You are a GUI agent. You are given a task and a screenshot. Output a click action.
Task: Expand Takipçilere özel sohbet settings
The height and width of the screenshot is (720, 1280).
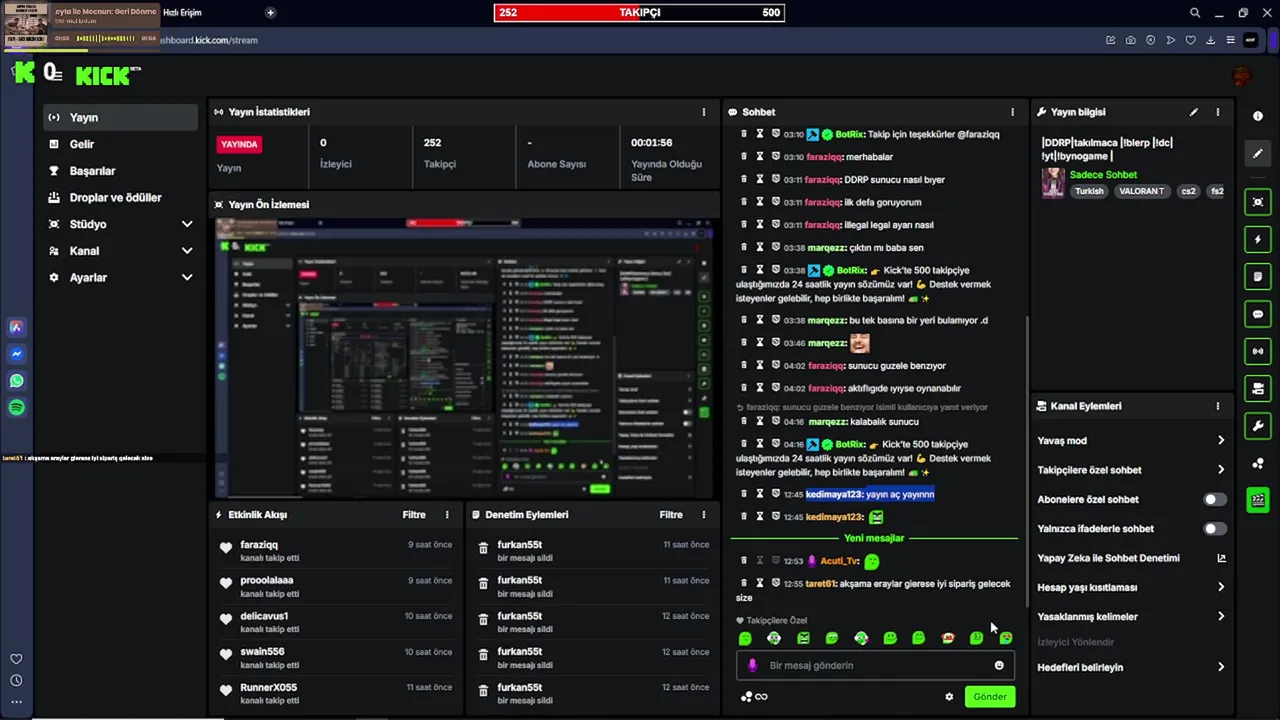pos(1131,470)
